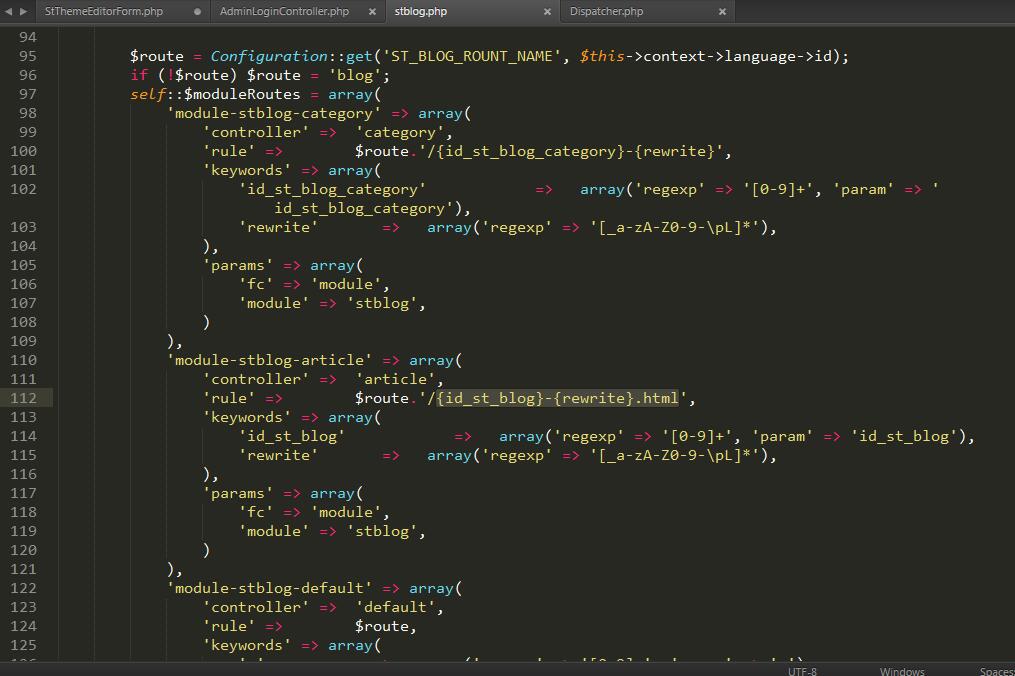
Task: Click 'module-stblog-category' key on line 98
Action: click(x=274, y=113)
